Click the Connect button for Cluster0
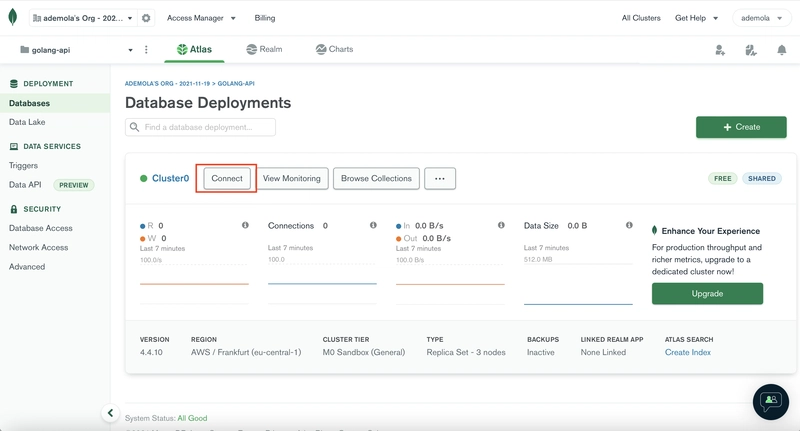Viewport: 800px width, 431px height. [227, 179]
